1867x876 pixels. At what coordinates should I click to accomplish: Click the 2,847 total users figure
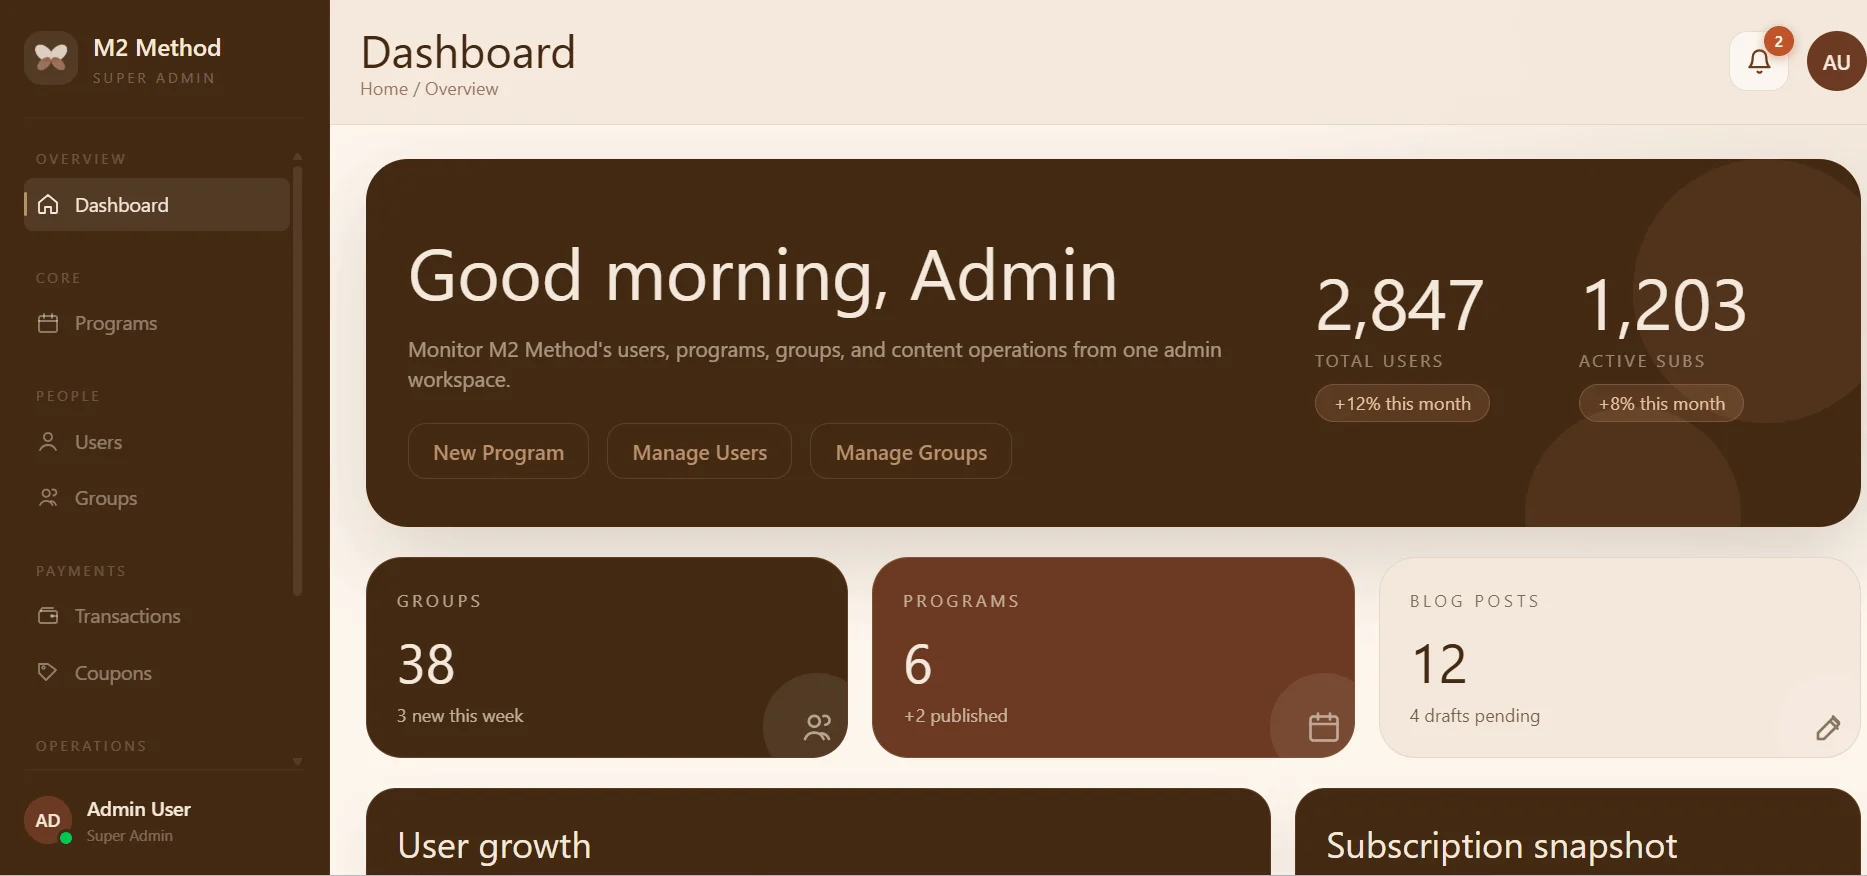pos(1400,305)
